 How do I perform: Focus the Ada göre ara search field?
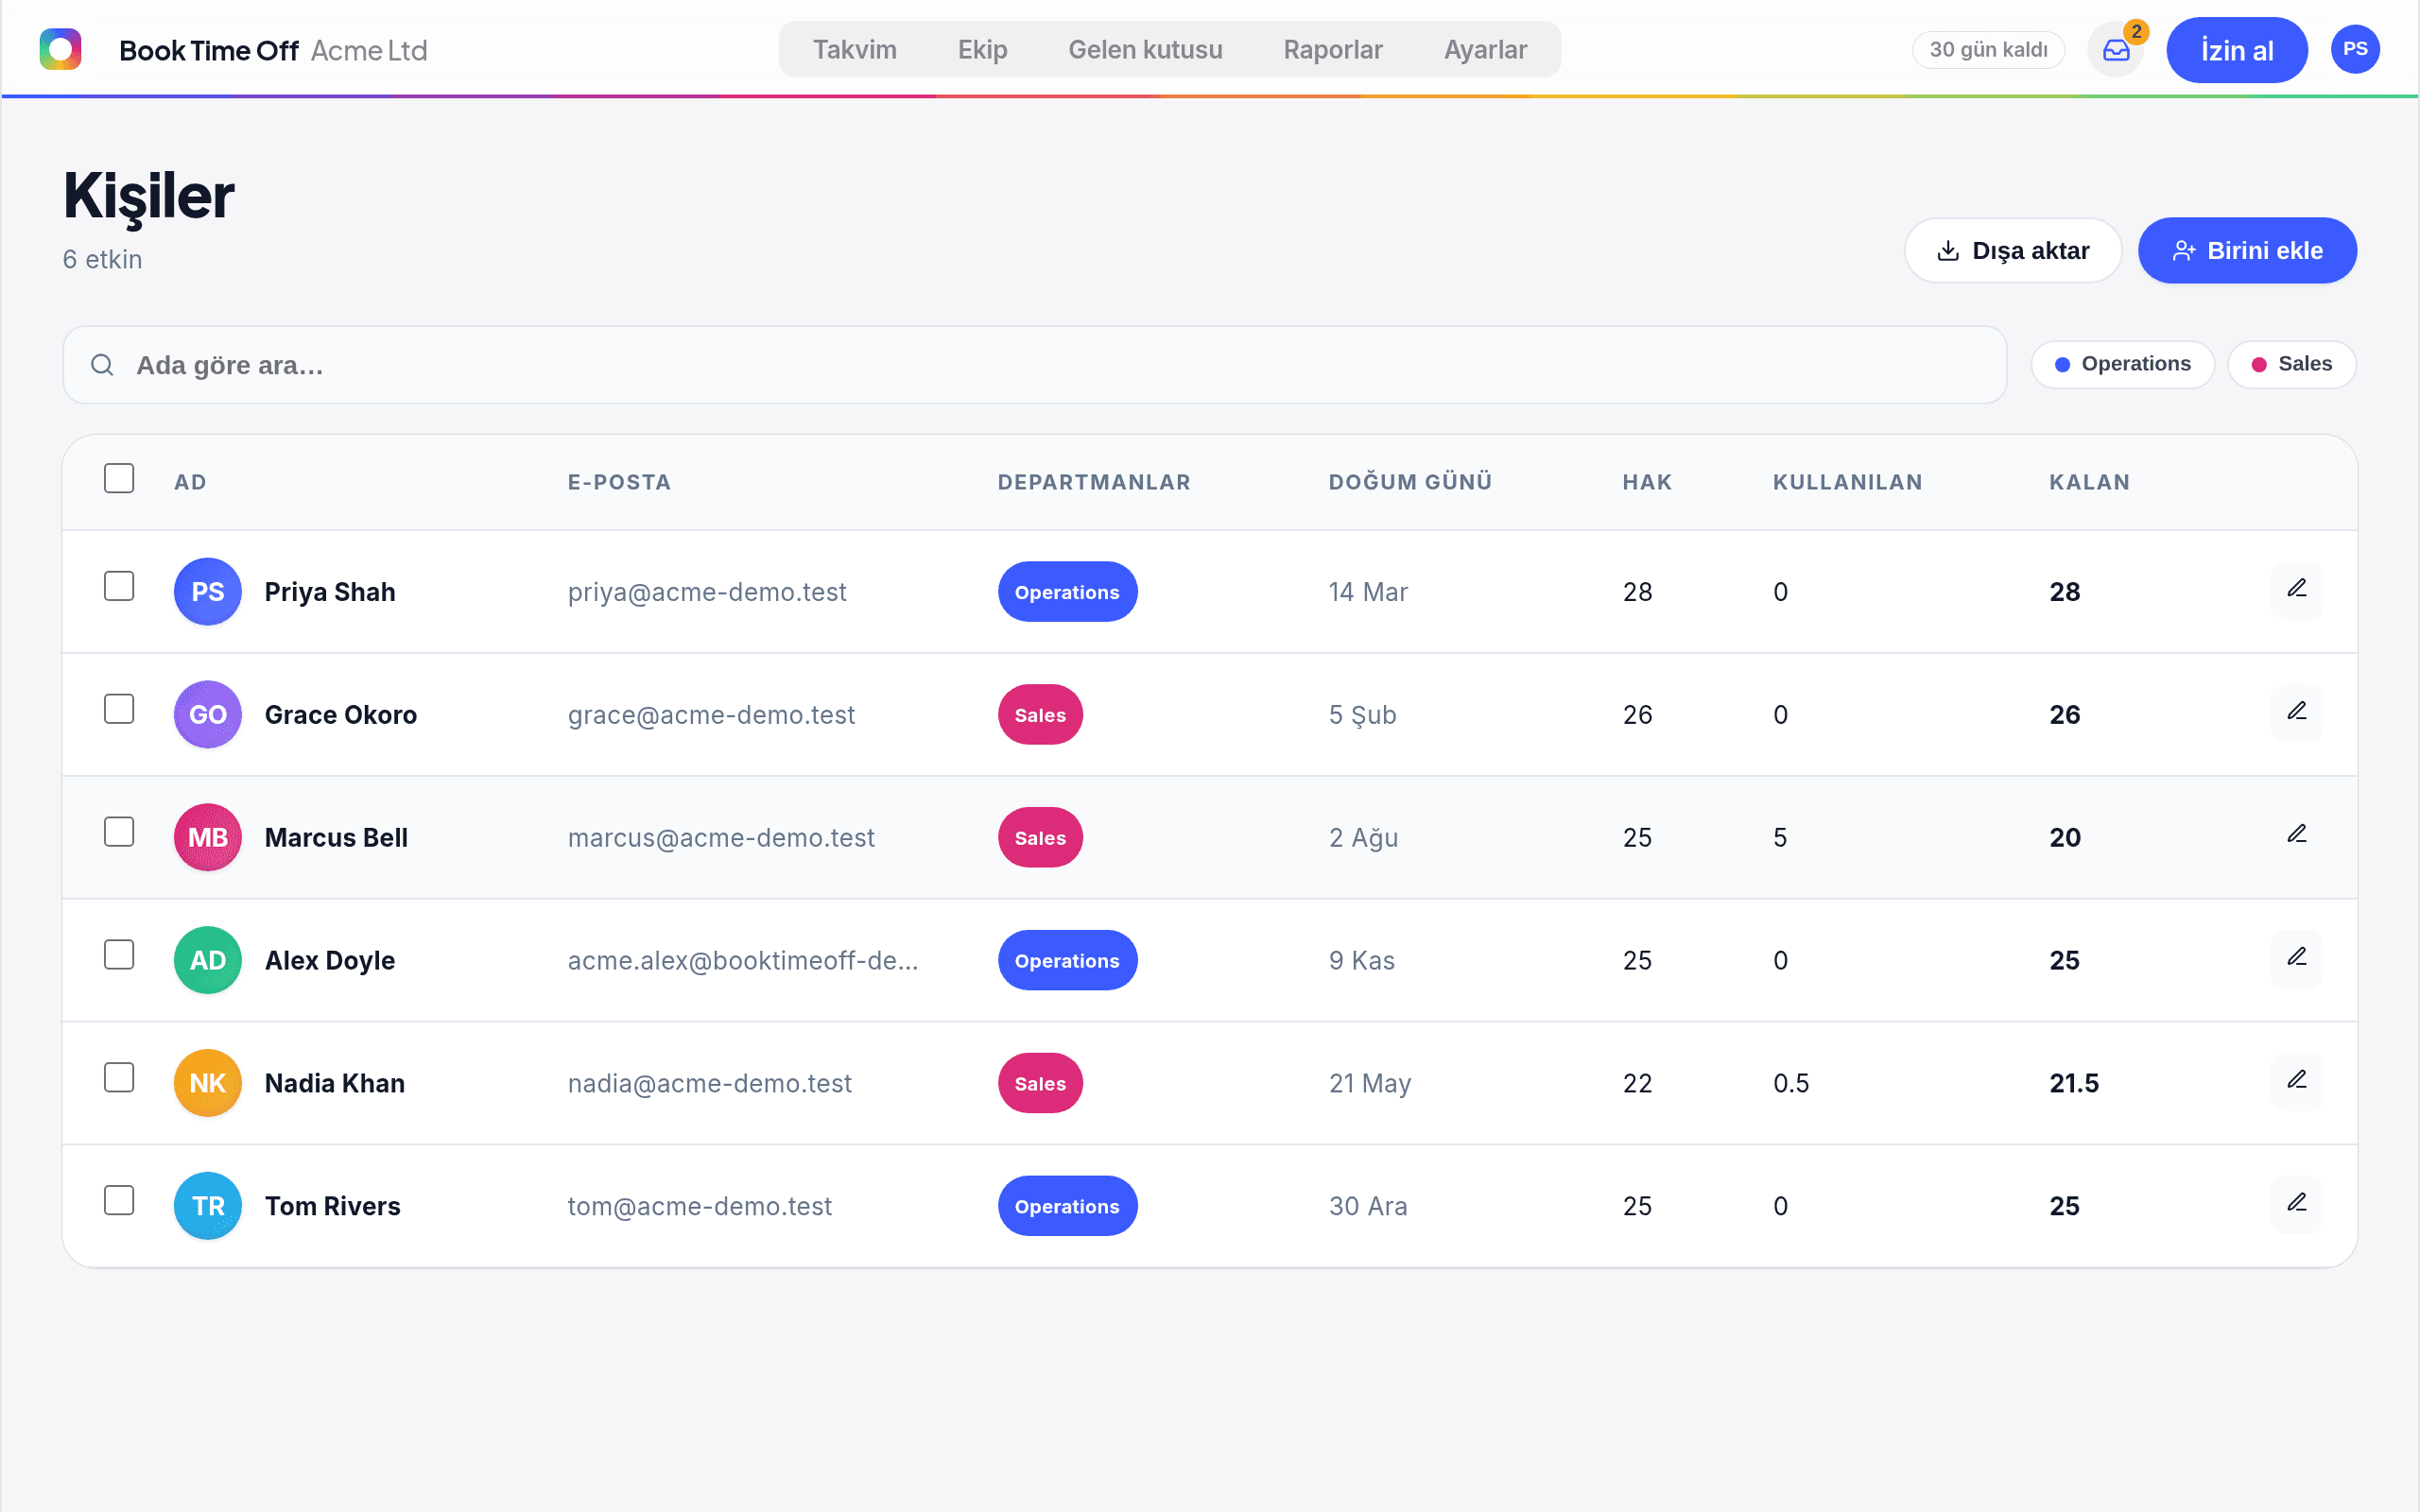pos(1034,365)
